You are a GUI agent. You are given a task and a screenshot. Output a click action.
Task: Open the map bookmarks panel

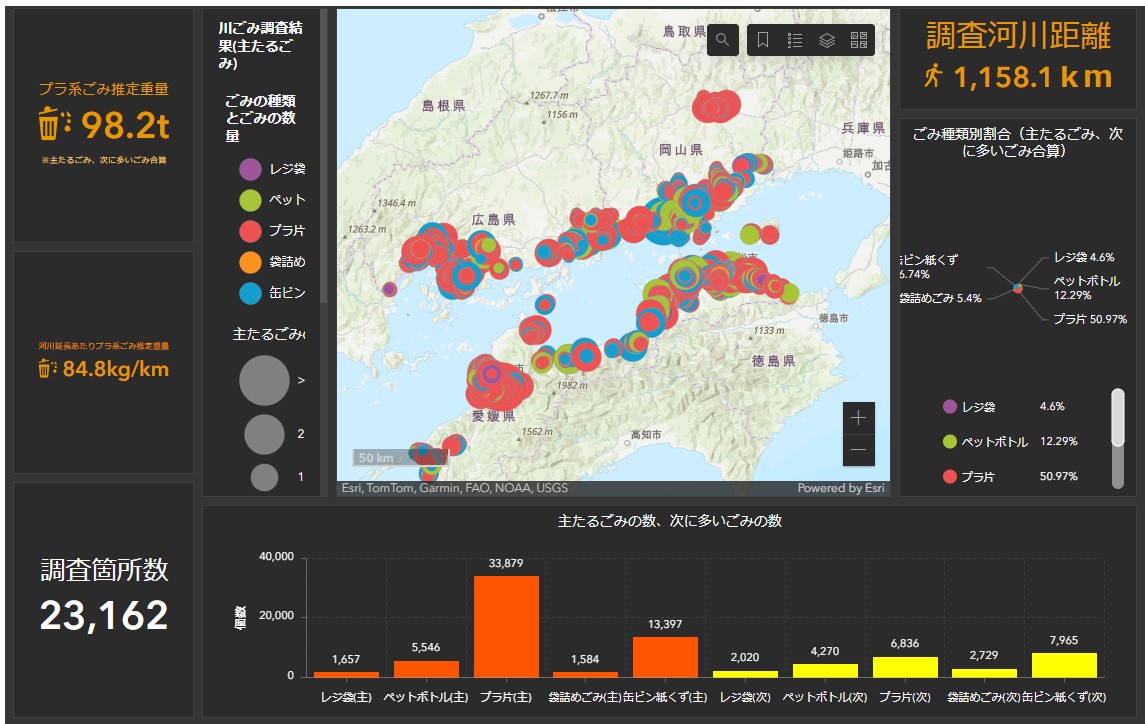point(762,40)
